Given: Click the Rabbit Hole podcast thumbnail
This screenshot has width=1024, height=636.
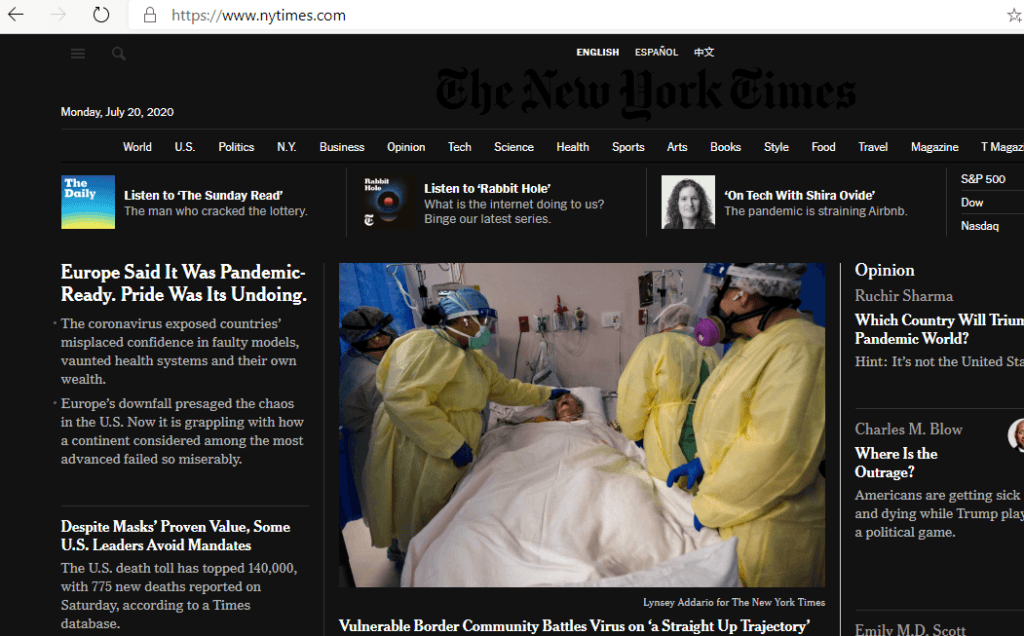Looking at the screenshot, I should coord(387,202).
